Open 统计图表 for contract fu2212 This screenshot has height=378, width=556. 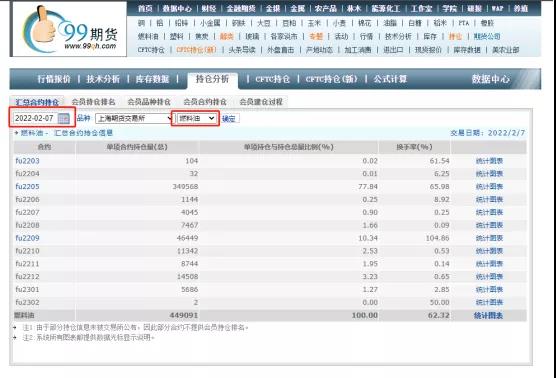489,277
